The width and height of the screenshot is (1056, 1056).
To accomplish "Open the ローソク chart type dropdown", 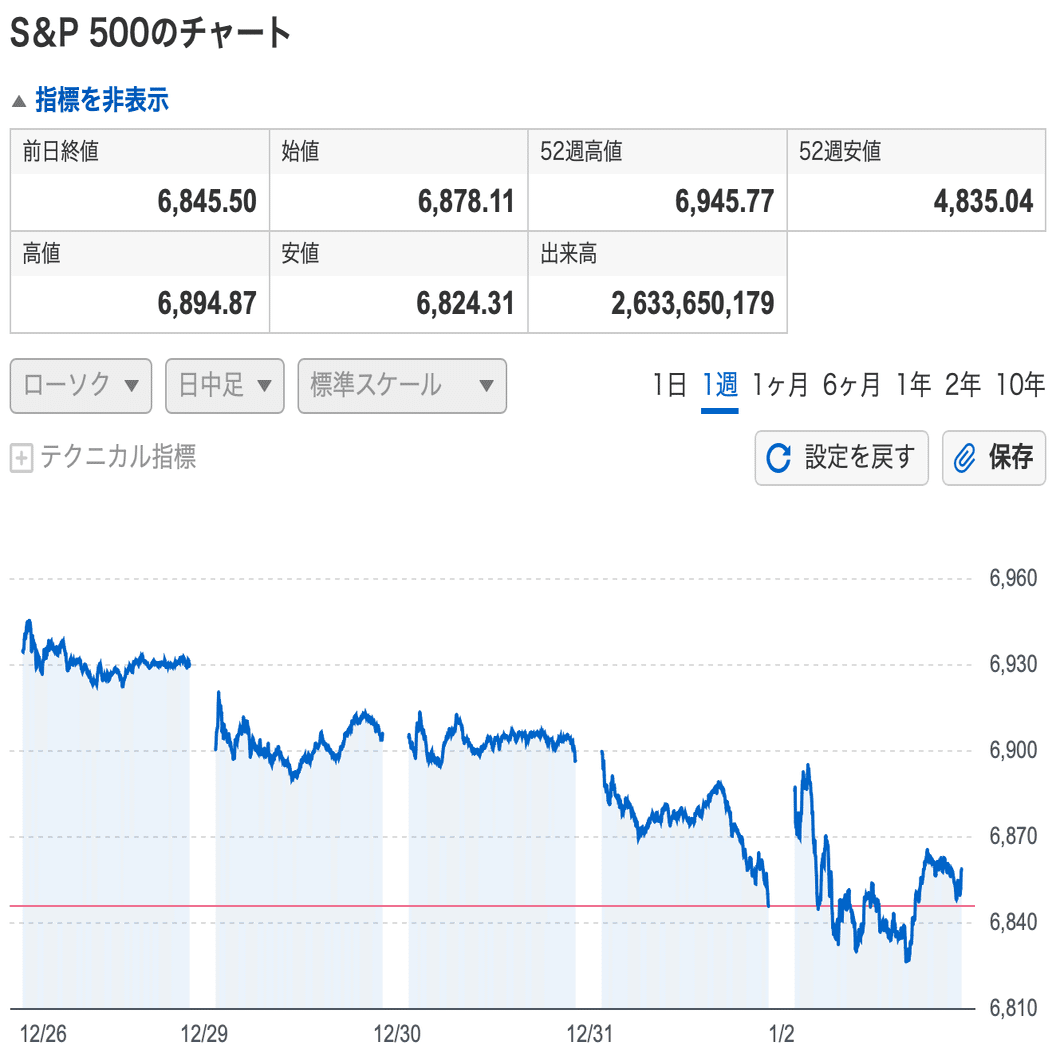I will pyautogui.click(x=81, y=386).
